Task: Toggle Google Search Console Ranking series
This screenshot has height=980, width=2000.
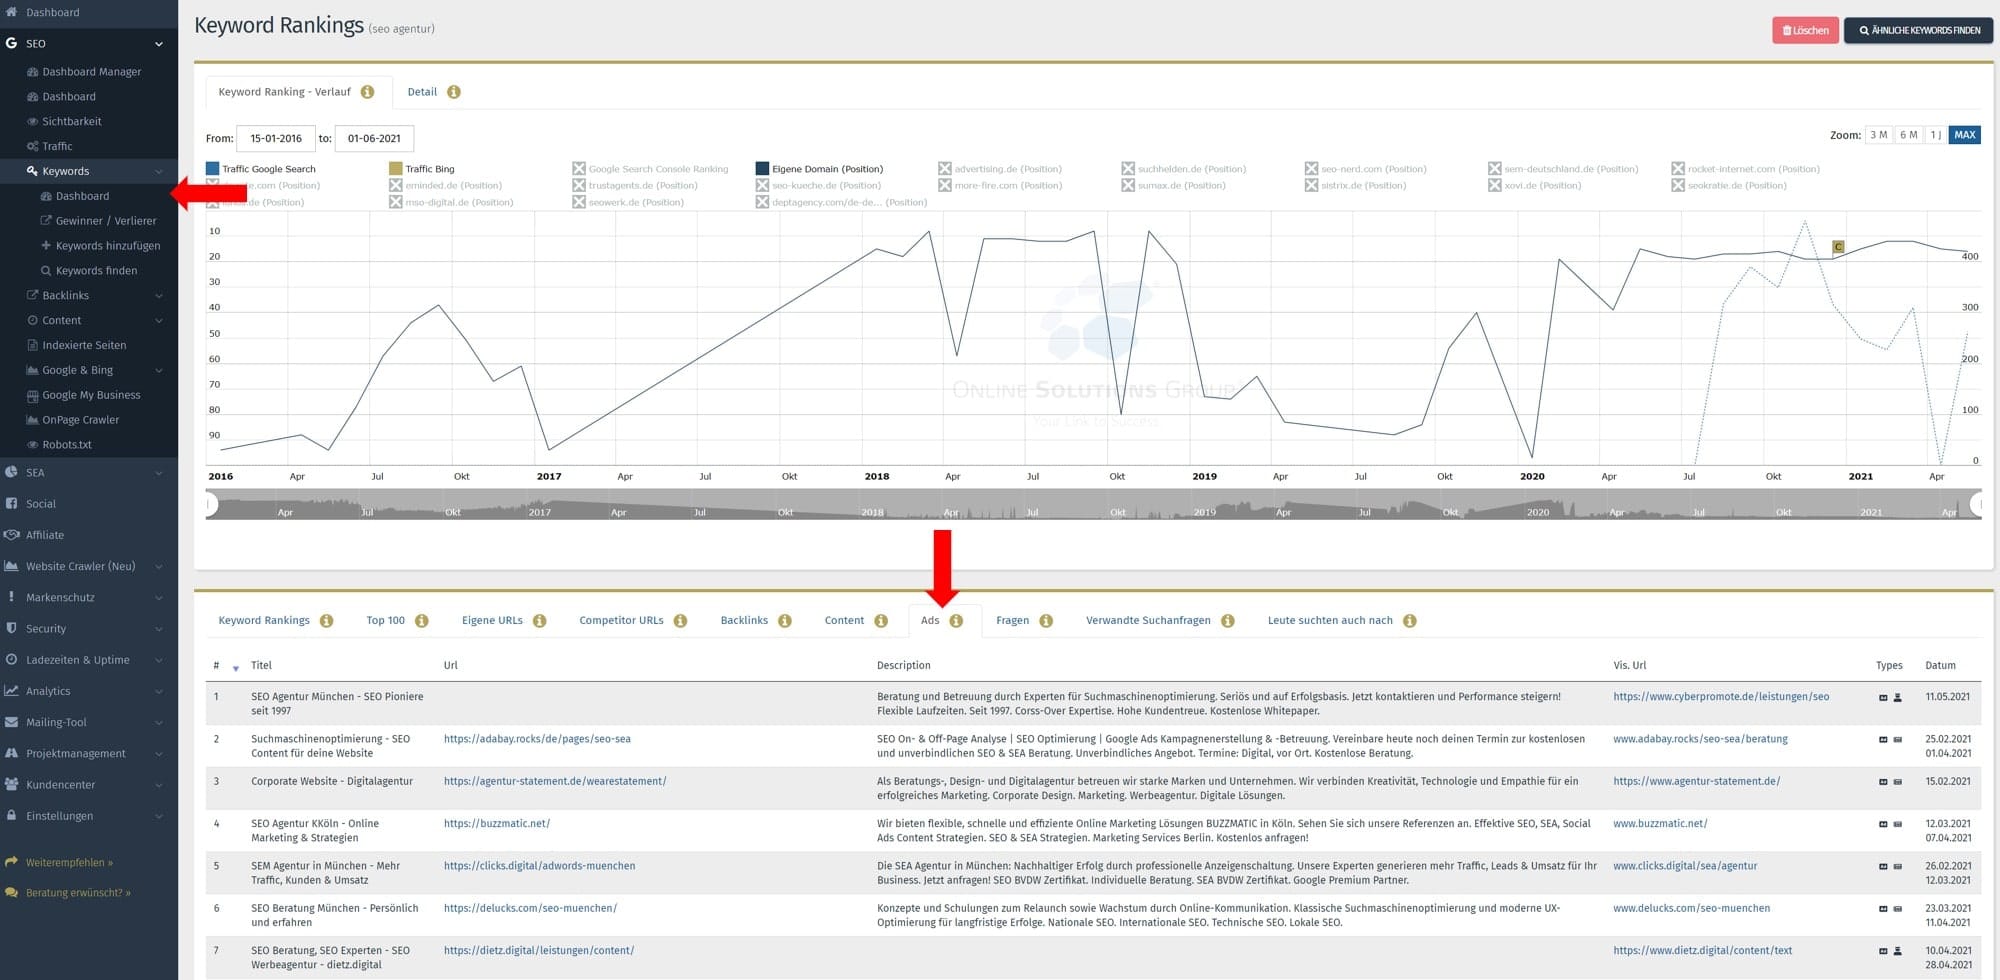Action: coord(650,169)
